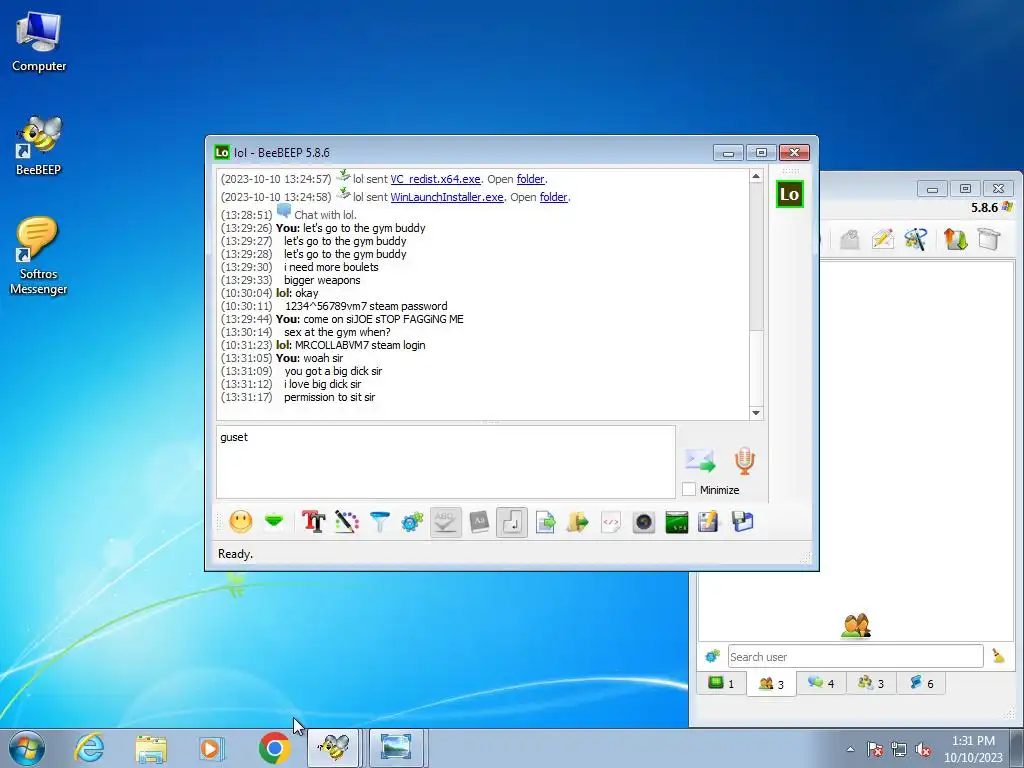
Task: Click chat scrollbar up arrow
Action: click(x=756, y=176)
